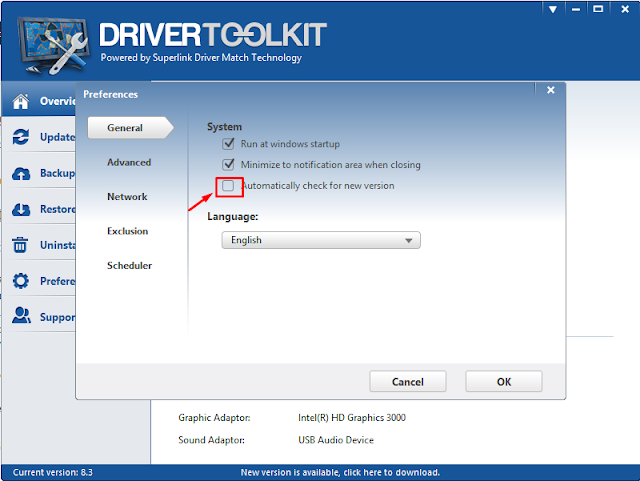Open the Backup cloud upload icon
Screen dimensions: 640x481
(20, 173)
